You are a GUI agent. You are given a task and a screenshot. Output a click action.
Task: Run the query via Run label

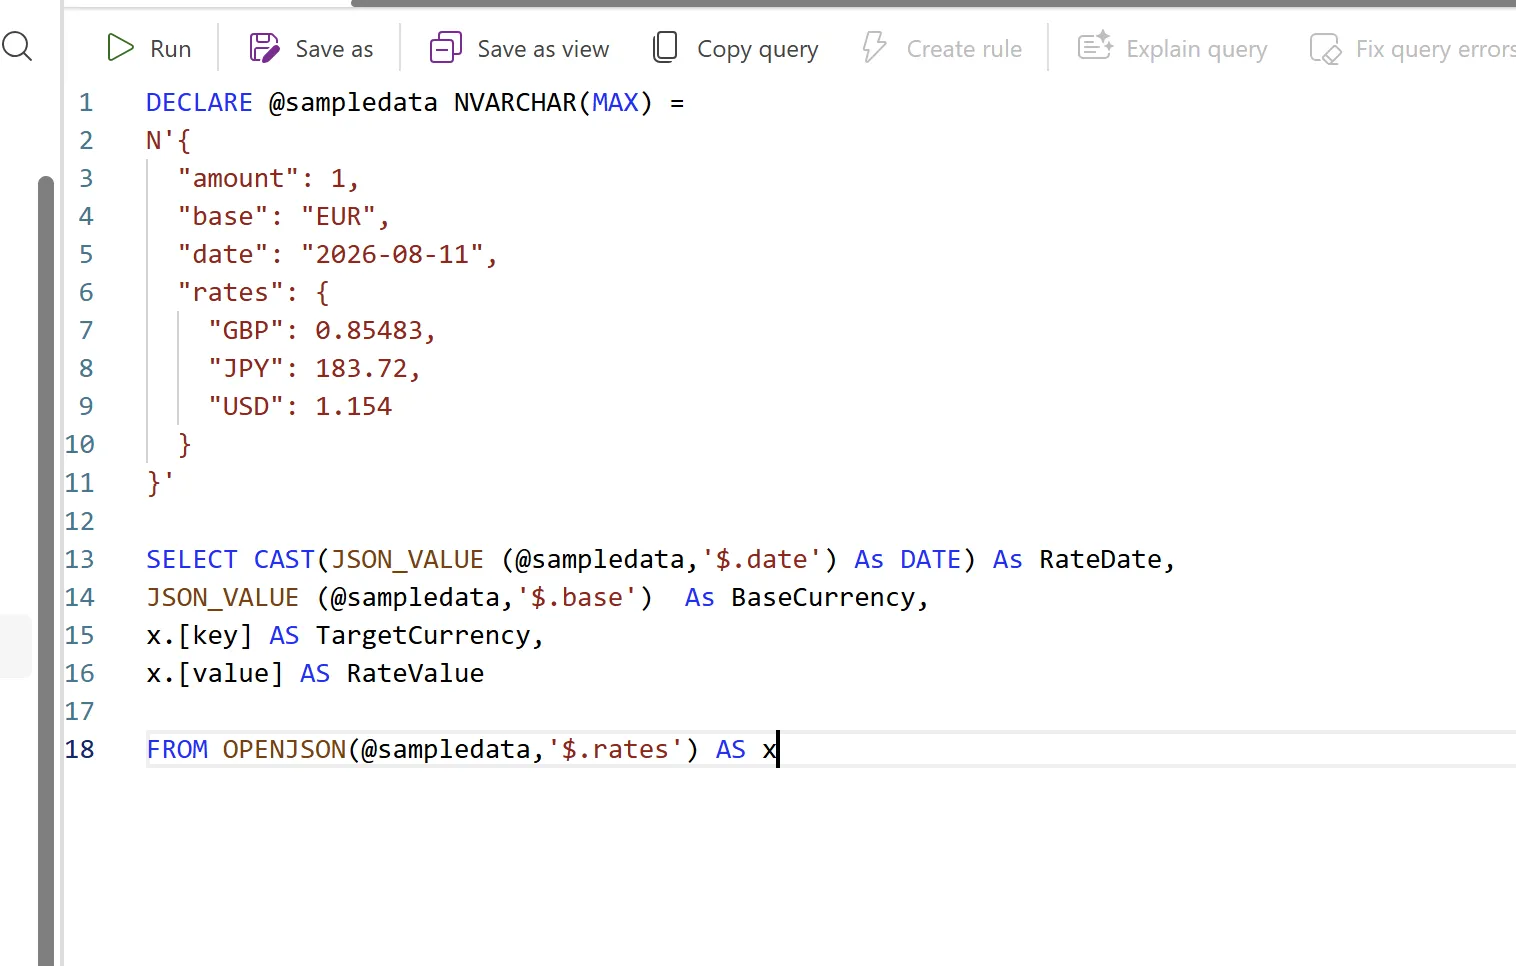(x=171, y=49)
